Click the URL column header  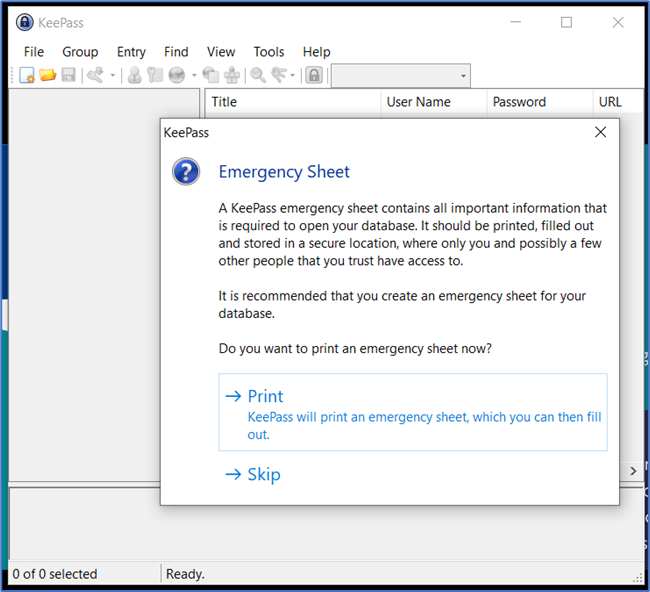click(618, 102)
